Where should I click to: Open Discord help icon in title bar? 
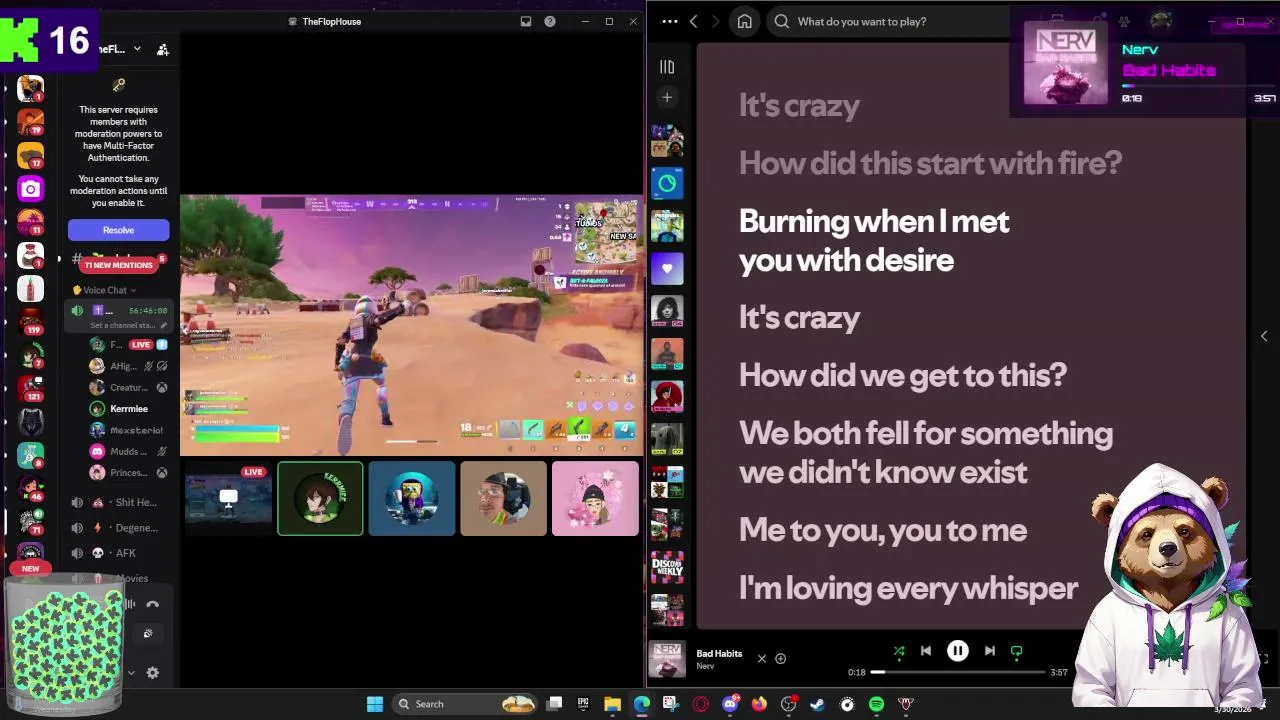(550, 21)
